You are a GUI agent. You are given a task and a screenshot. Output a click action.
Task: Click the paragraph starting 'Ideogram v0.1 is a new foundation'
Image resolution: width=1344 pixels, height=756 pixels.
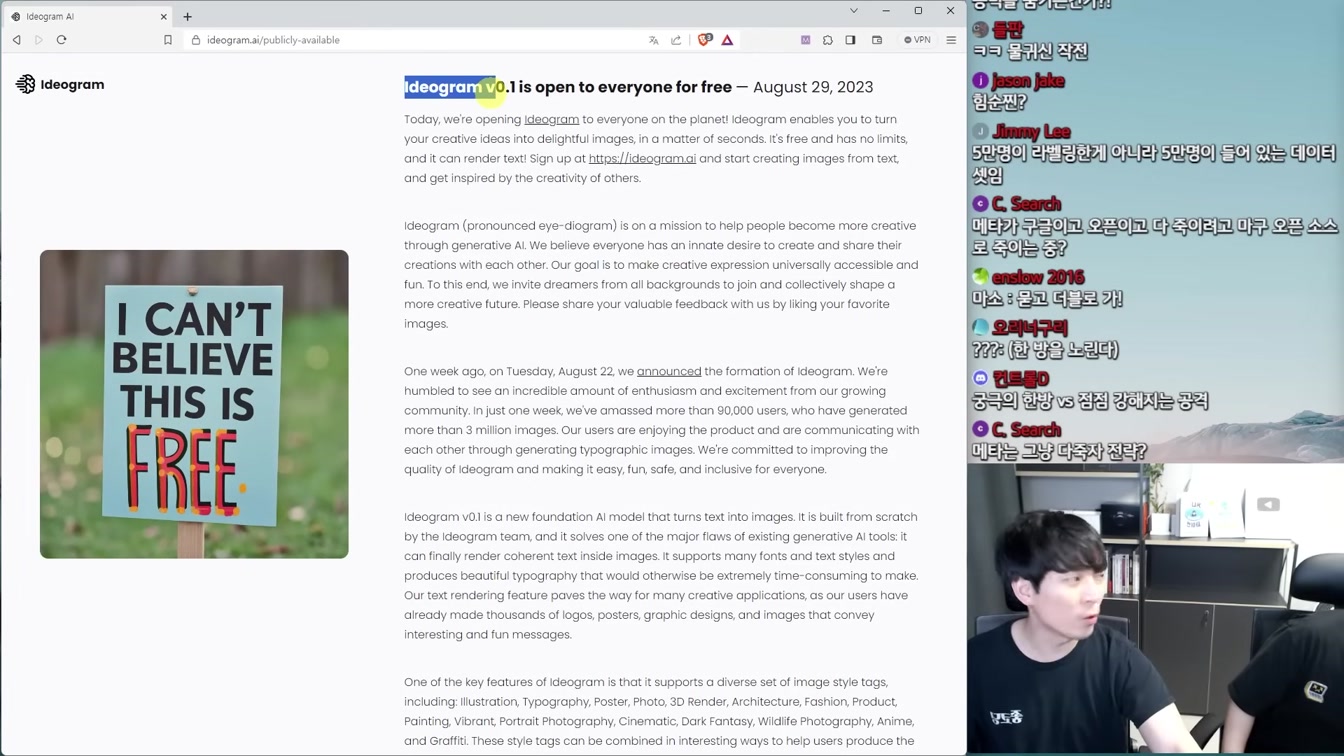pyautogui.click(x=661, y=575)
